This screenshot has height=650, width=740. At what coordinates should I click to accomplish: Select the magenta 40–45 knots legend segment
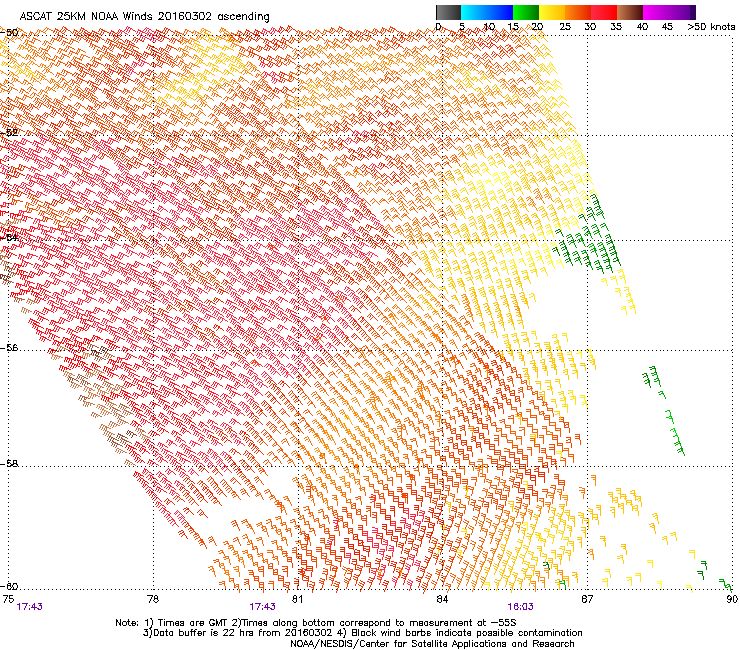click(x=656, y=12)
